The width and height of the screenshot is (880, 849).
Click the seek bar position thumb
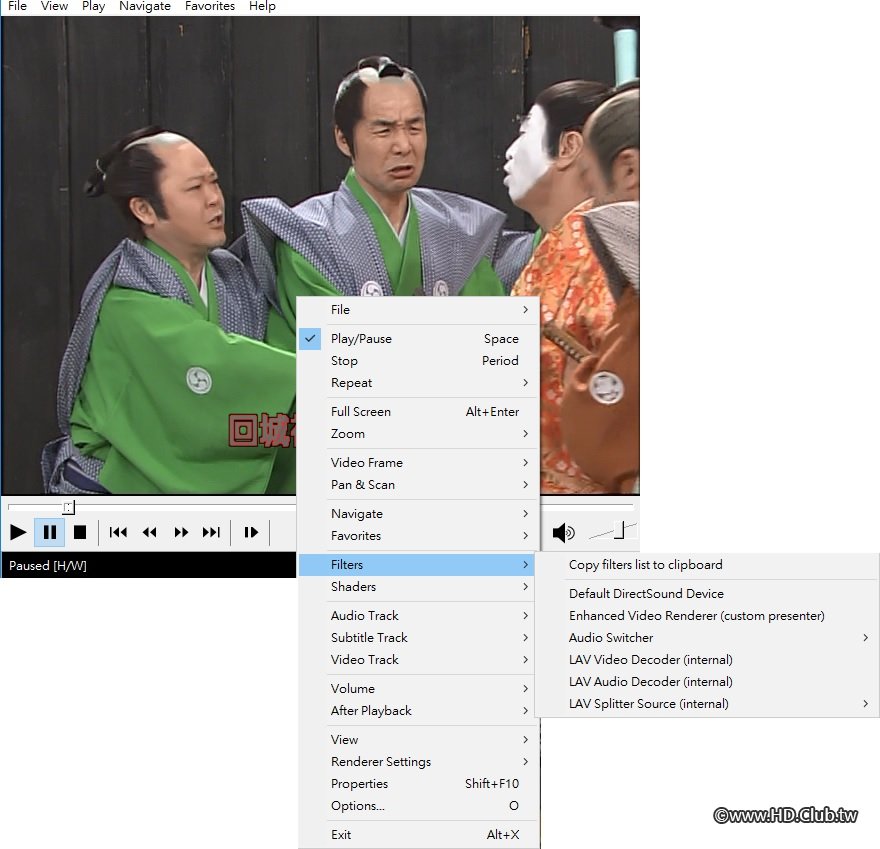(x=68, y=507)
